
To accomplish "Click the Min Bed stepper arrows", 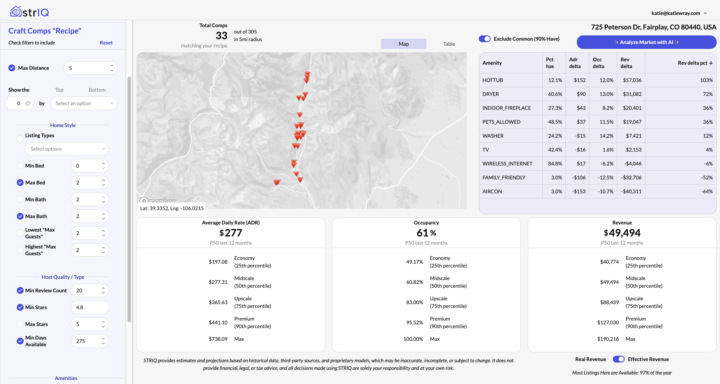I will click(103, 166).
